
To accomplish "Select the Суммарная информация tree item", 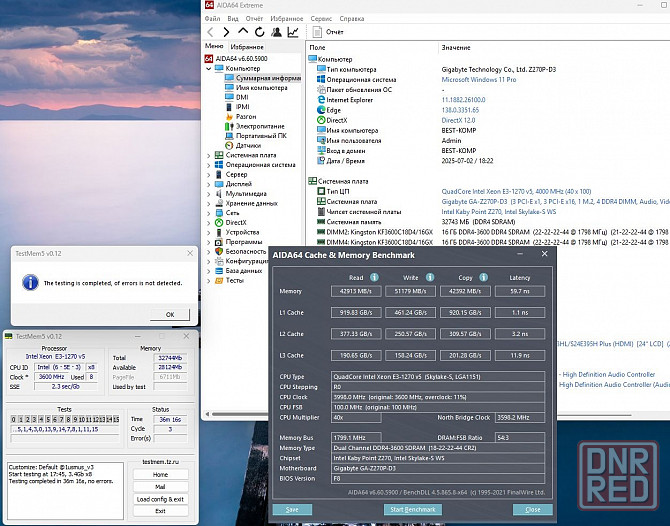I will (x=268, y=78).
